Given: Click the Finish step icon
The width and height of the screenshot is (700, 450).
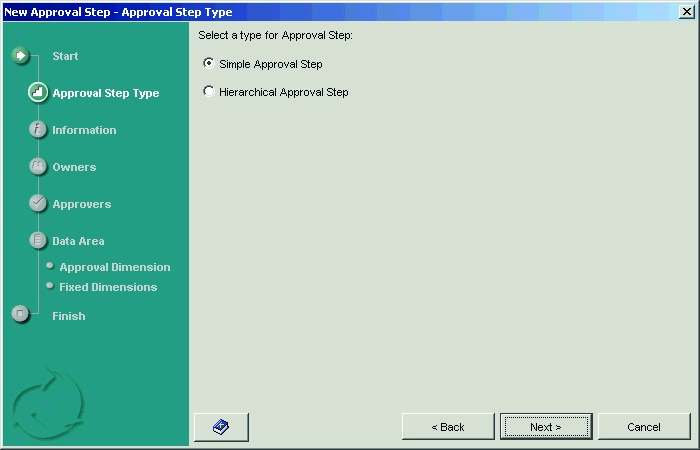Looking at the screenshot, I should pyautogui.click(x=21, y=314).
